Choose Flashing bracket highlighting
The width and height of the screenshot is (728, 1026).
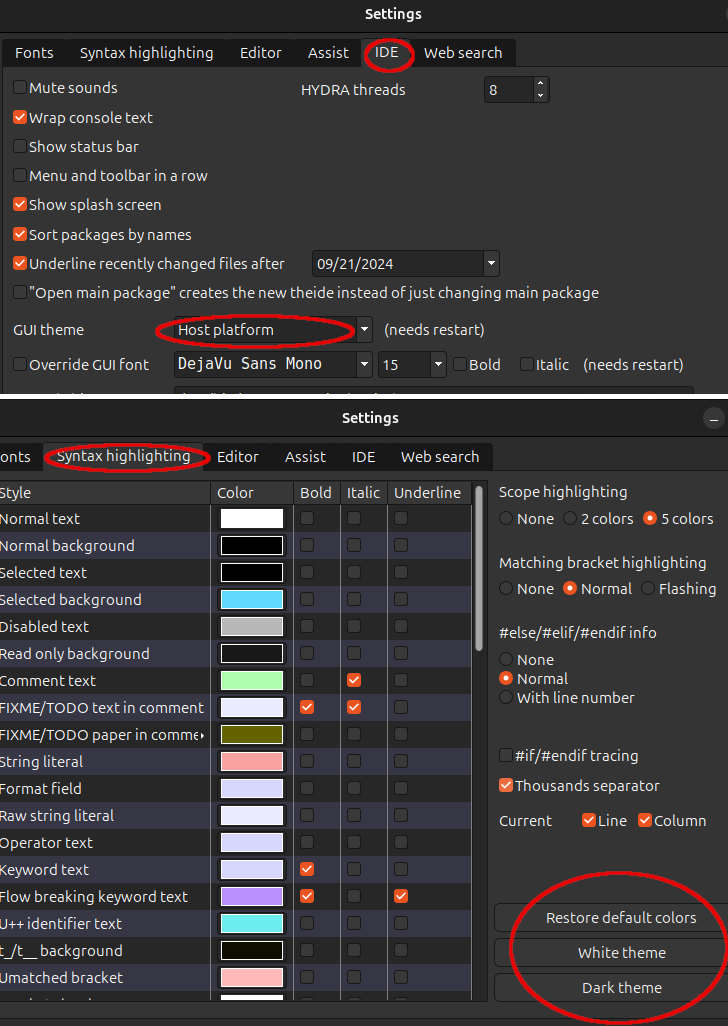(x=648, y=589)
